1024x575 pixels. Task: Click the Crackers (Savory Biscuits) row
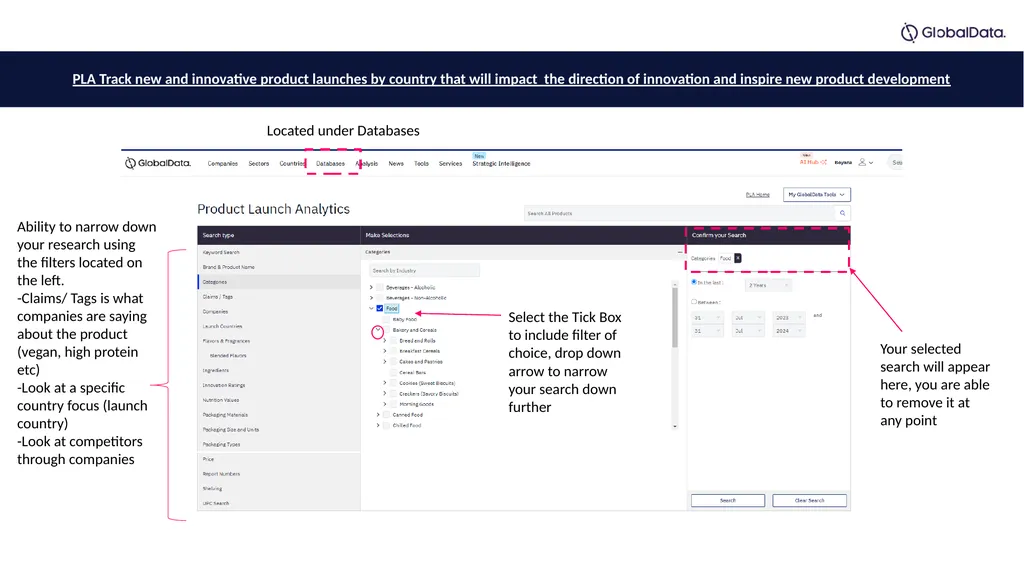tap(428, 394)
